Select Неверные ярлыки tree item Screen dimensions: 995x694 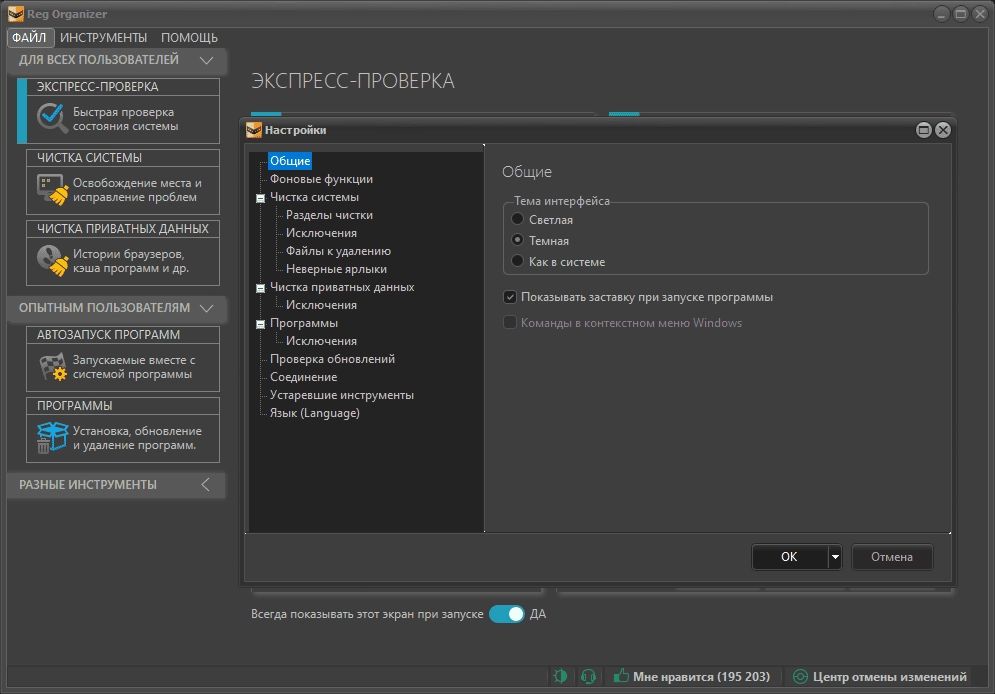click(x=336, y=269)
